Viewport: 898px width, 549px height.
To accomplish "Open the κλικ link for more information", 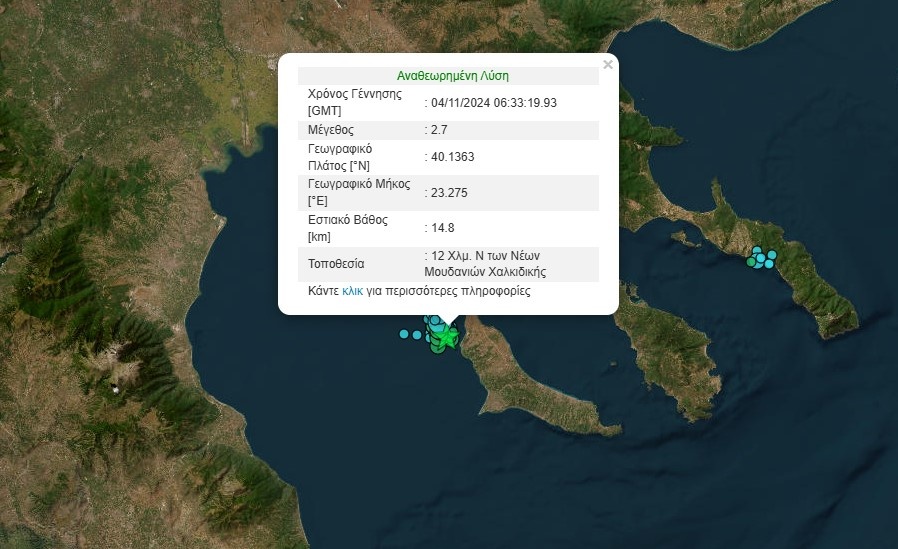I will (x=352, y=291).
